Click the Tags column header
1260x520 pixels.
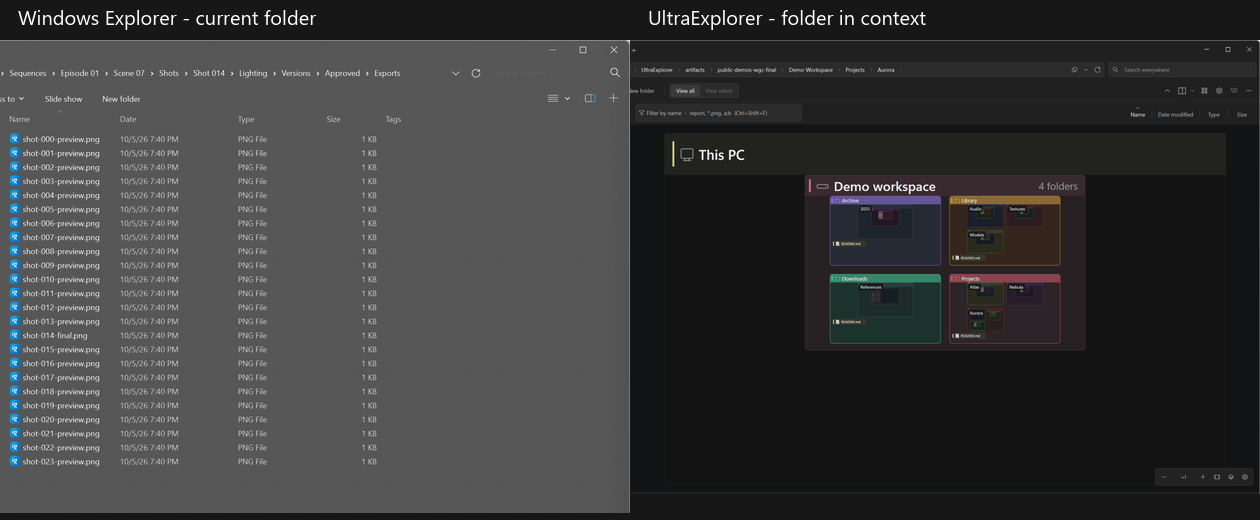[393, 119]
